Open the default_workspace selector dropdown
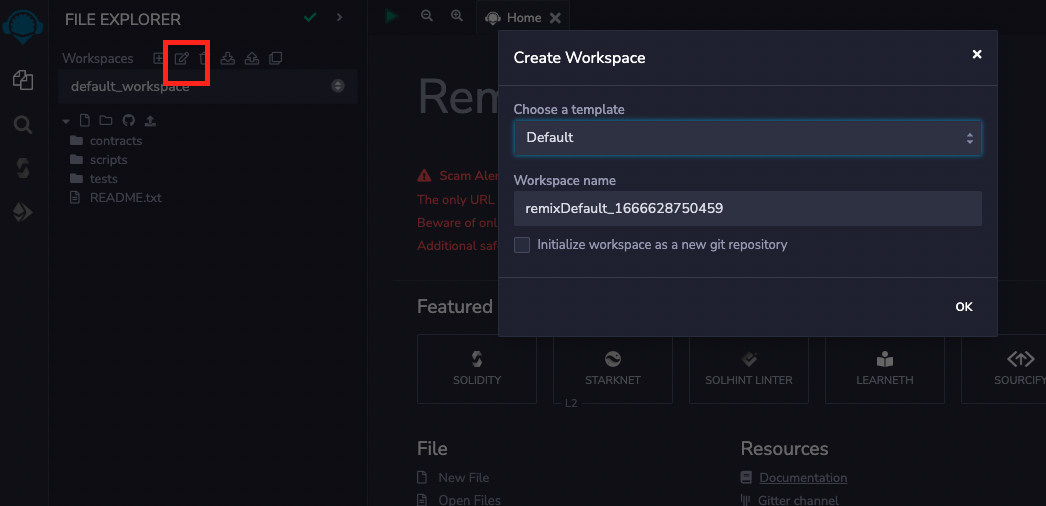This screenshot has height=506, width=1046. [207, 86]
